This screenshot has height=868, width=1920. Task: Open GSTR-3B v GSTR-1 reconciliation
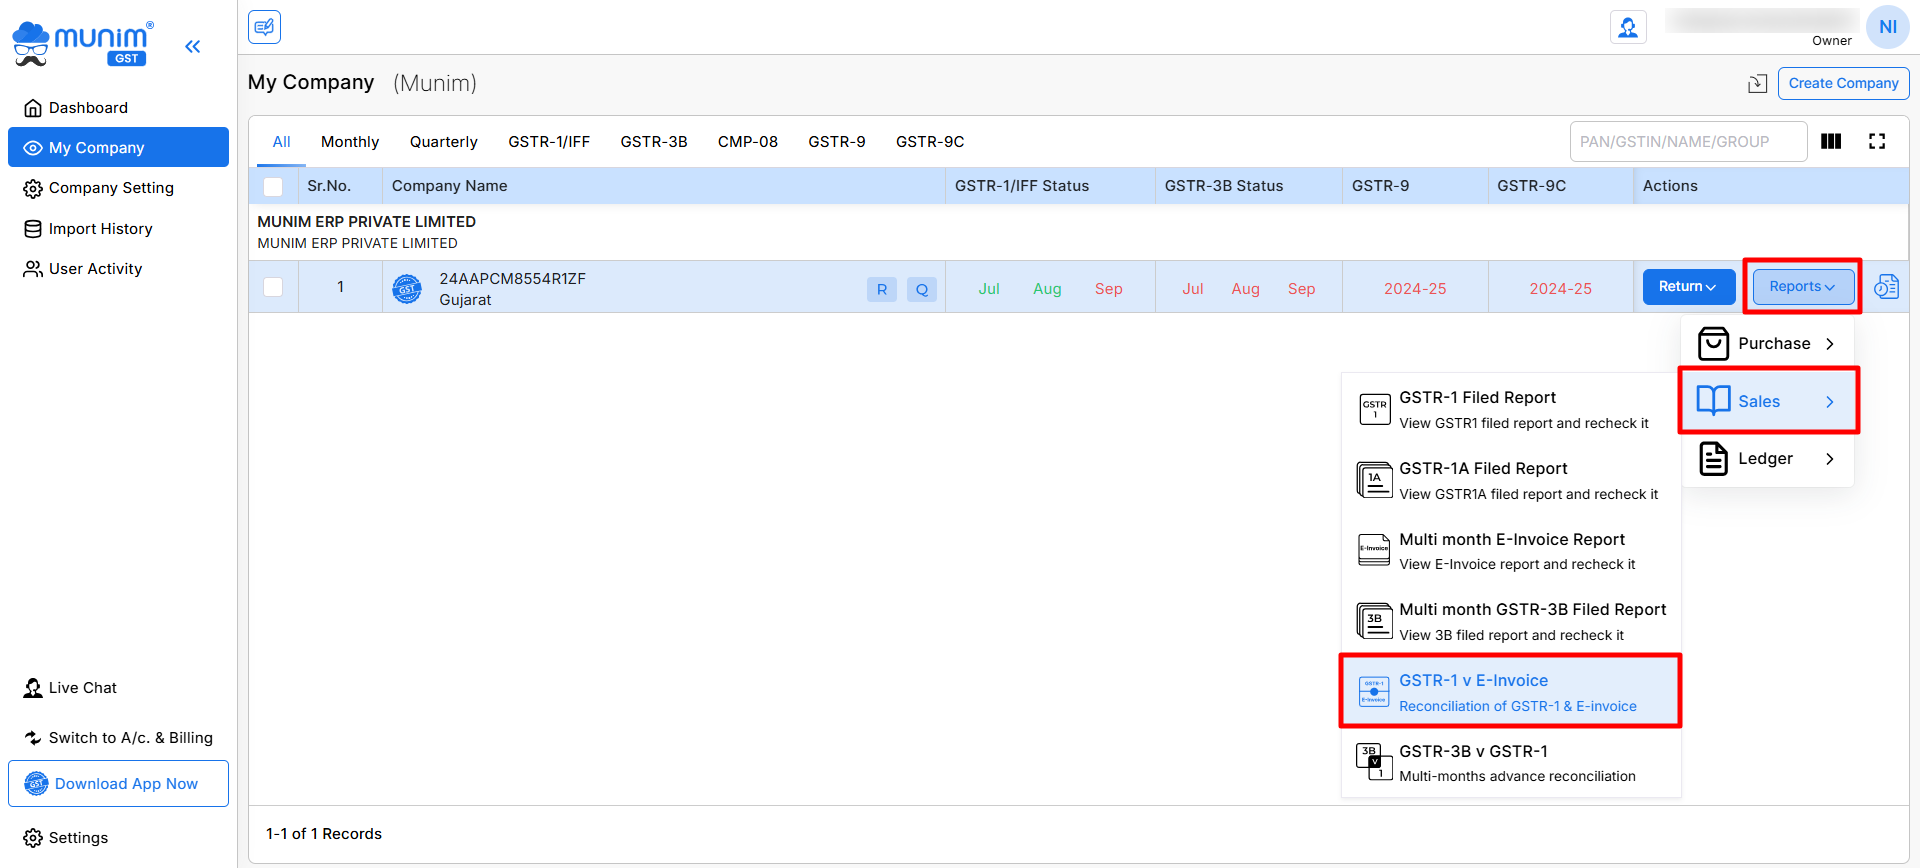1511,762
